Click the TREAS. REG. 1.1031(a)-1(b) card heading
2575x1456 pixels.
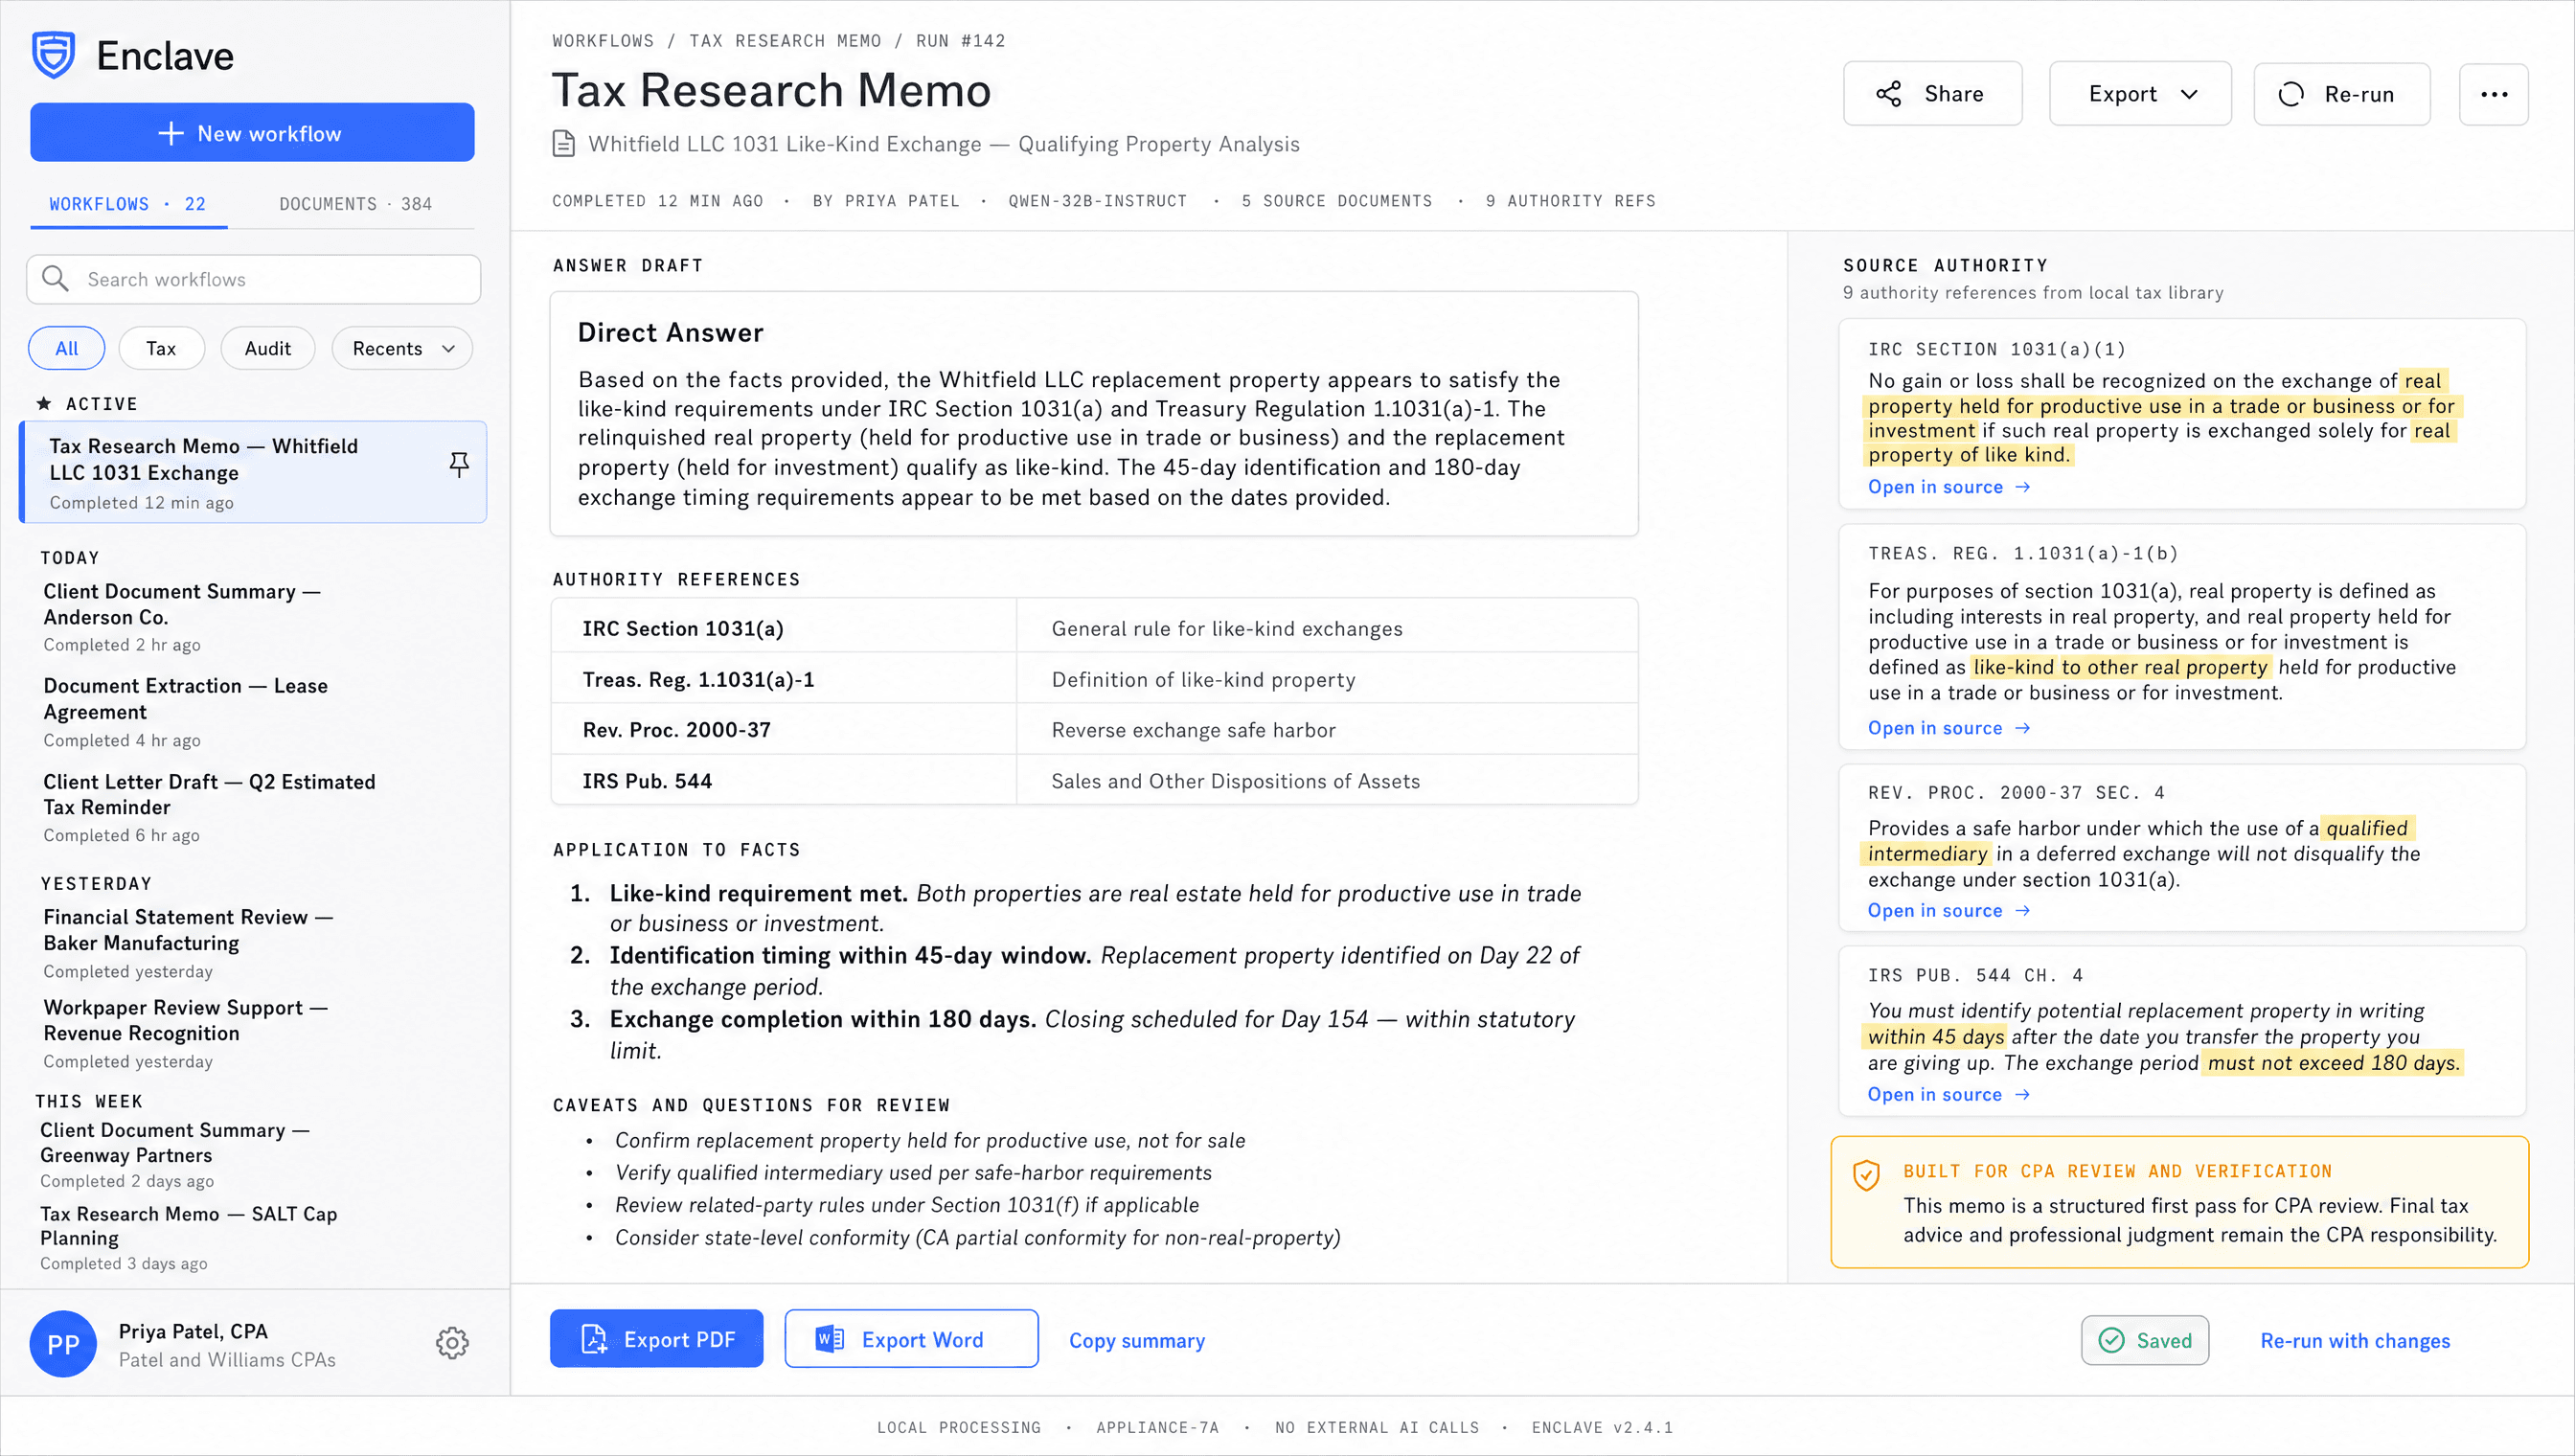pos(2022,553)
